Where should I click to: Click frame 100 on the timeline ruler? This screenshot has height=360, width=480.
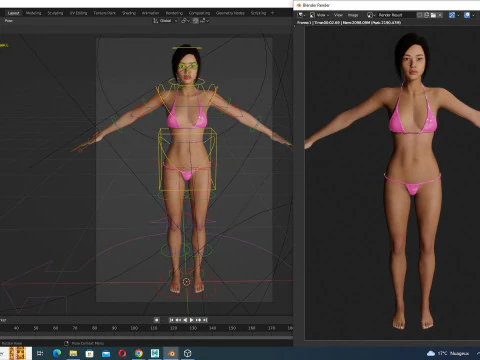[x=134, y=328]
